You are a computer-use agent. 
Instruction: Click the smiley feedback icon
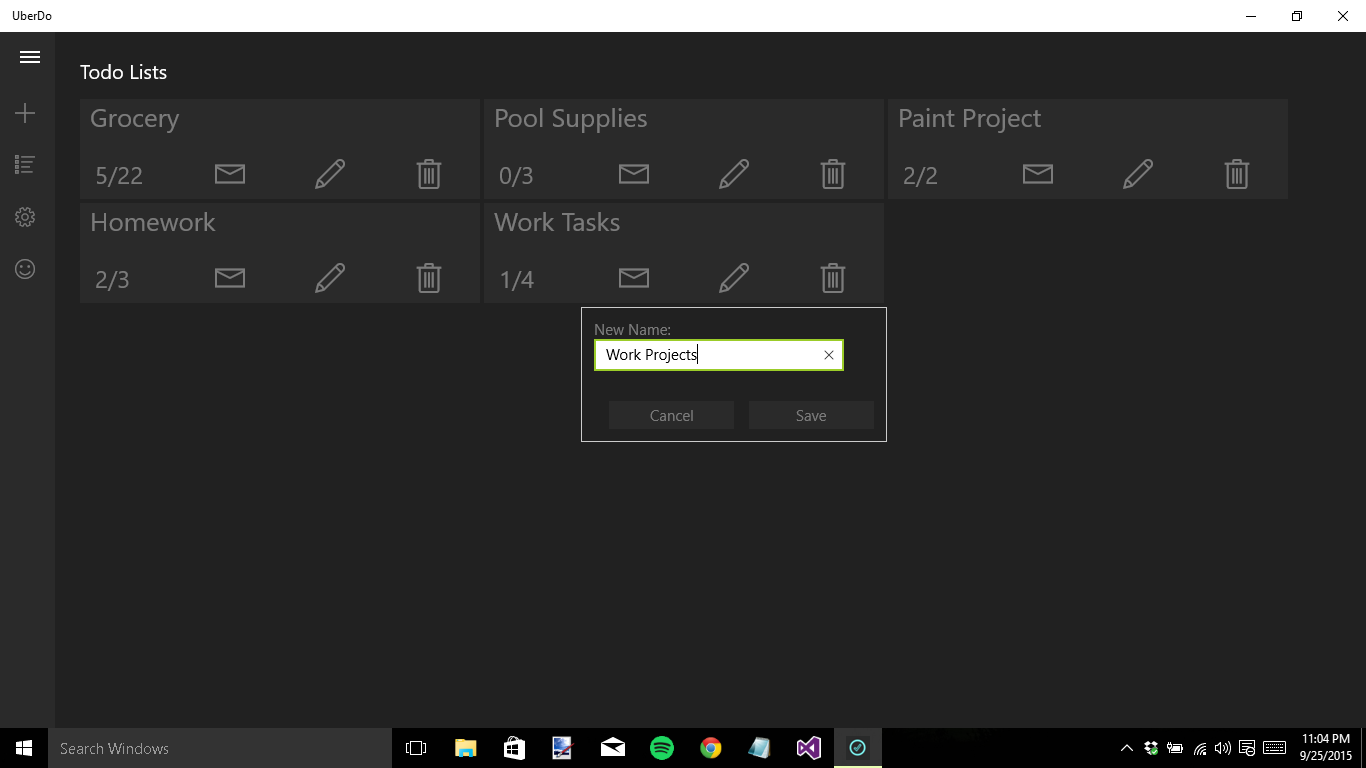(x=25, y=269)
